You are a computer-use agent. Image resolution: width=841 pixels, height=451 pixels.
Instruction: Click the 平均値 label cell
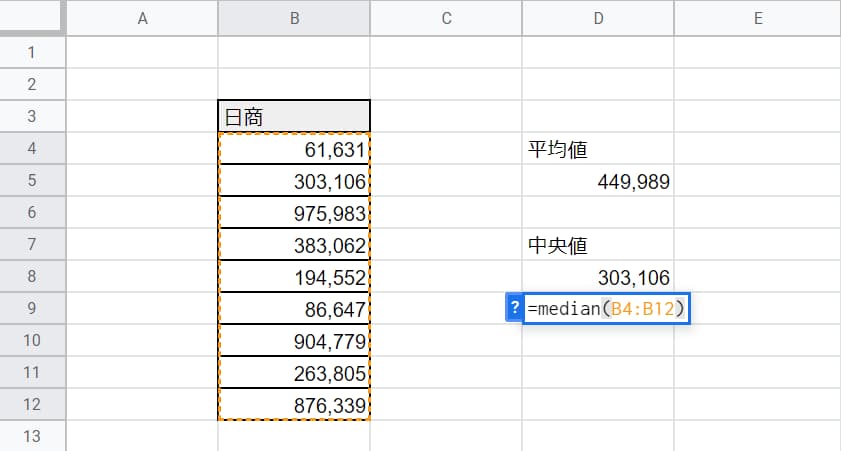tap(598, 149)
